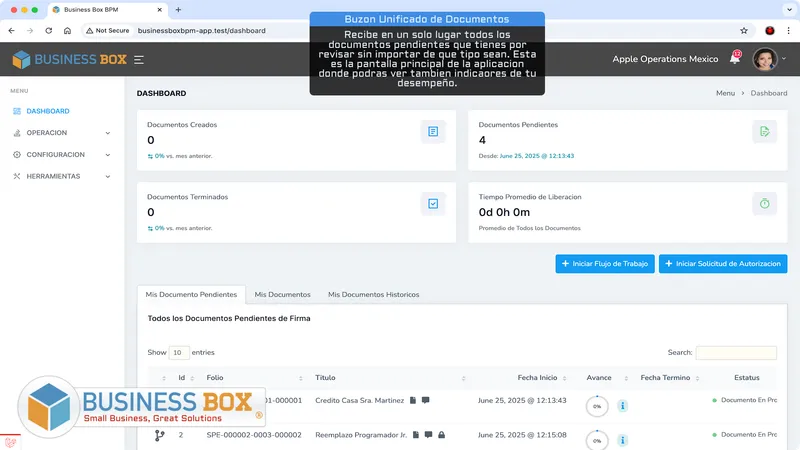800x450 pixels.
Task: Open the browser three-dot menu
Action: tap(788, 31)
